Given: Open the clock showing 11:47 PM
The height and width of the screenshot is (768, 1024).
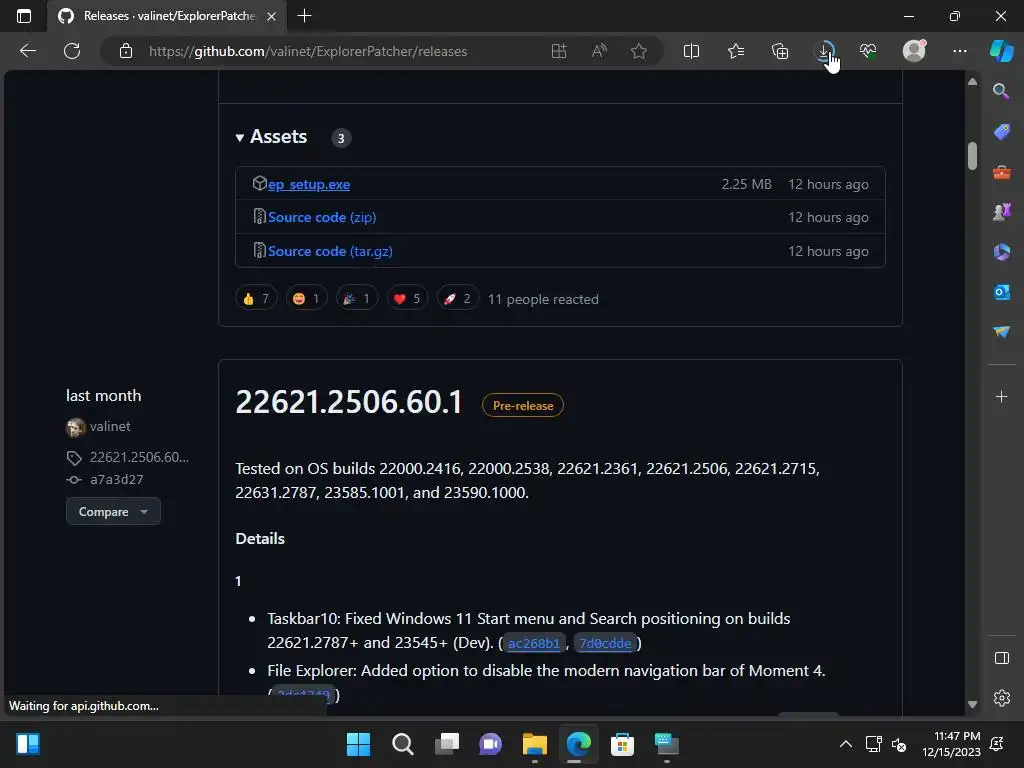Looking at the screenshot, I should pyautogui.click(x=952, y=744).
